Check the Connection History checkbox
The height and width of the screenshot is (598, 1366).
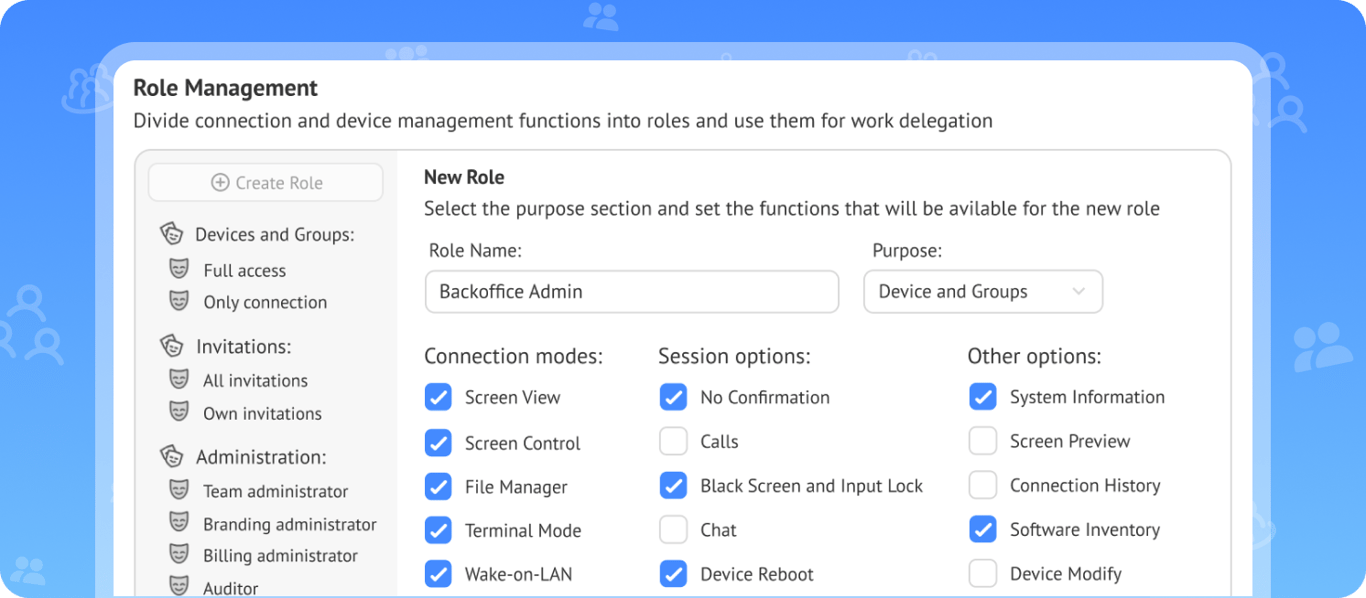click(983, 485)
